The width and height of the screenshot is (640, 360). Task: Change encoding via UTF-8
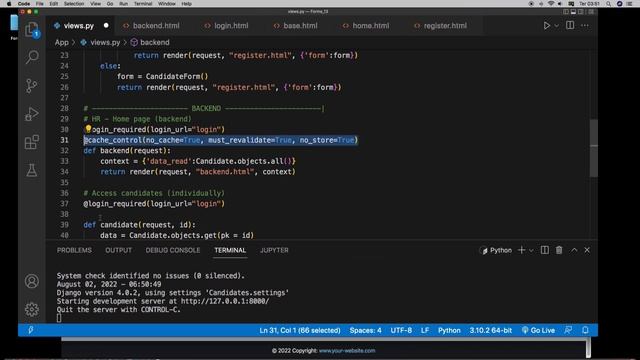tap(401, 330)
